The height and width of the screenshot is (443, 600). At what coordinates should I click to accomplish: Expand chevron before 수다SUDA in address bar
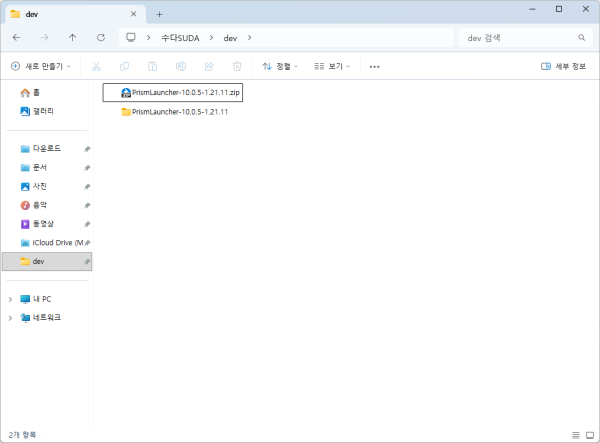(x=148, y=37)
